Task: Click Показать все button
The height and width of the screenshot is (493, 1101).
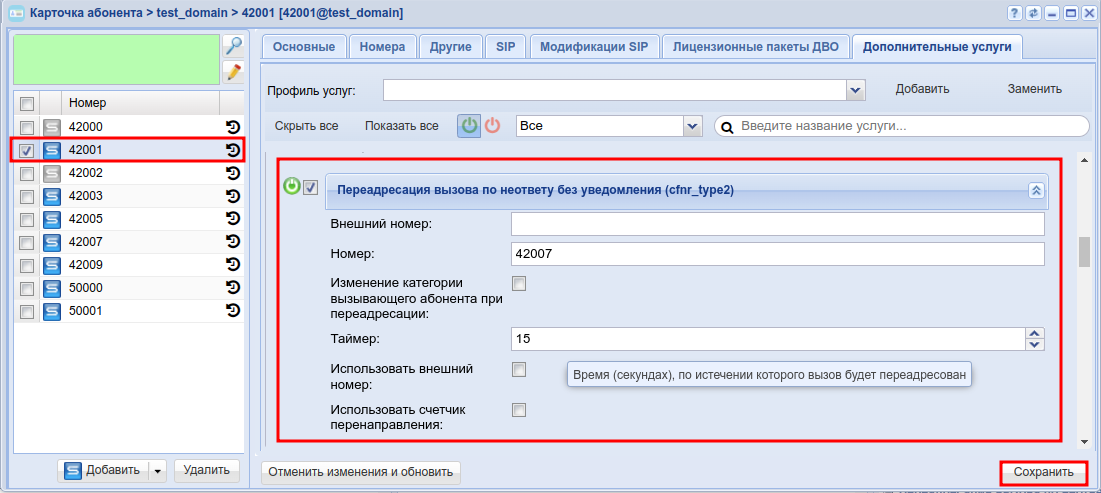Action: coord(402,126)
